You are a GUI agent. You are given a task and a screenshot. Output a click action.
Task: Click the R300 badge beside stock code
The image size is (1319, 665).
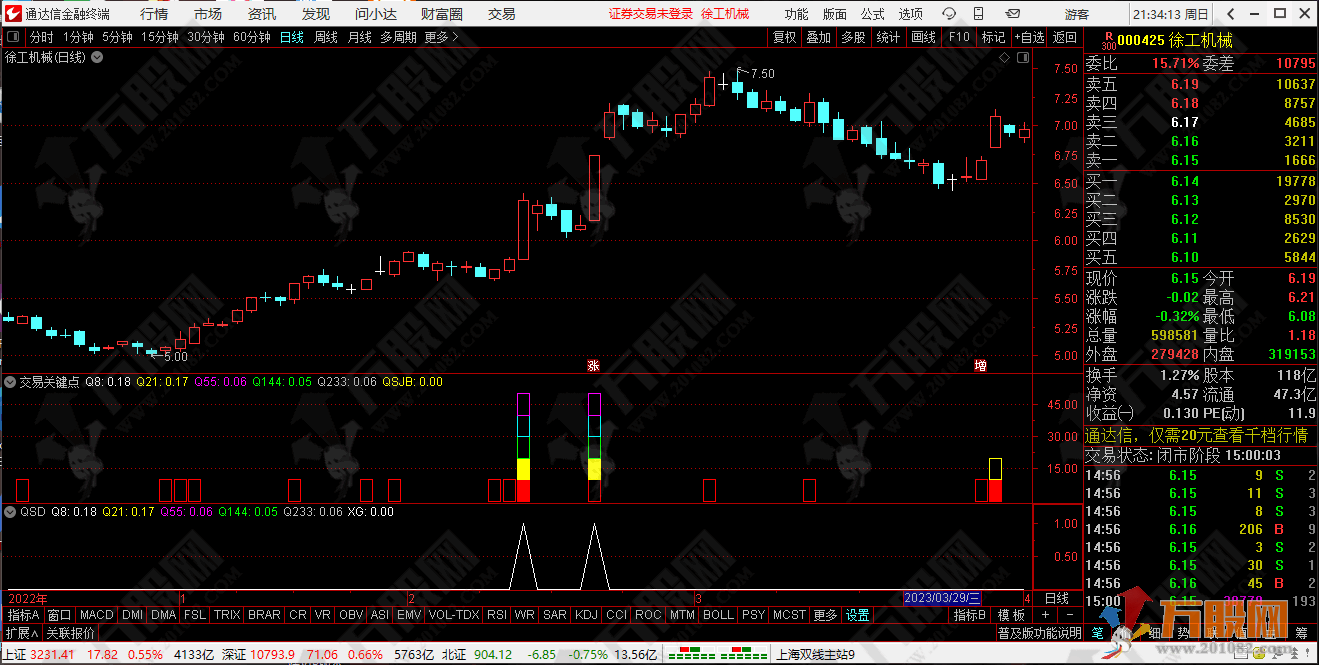click(x=1108, y=41)
